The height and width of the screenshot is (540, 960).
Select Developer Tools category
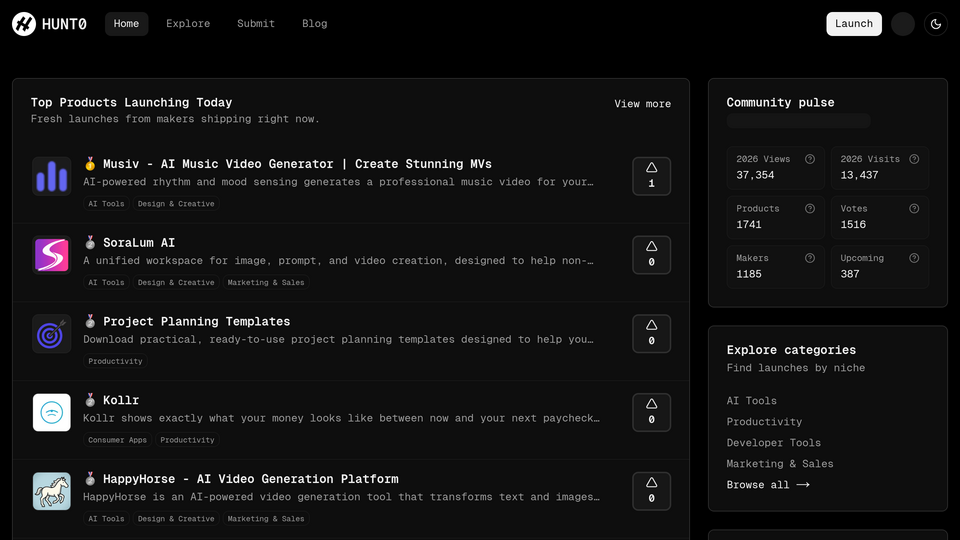tap(773, 443)
